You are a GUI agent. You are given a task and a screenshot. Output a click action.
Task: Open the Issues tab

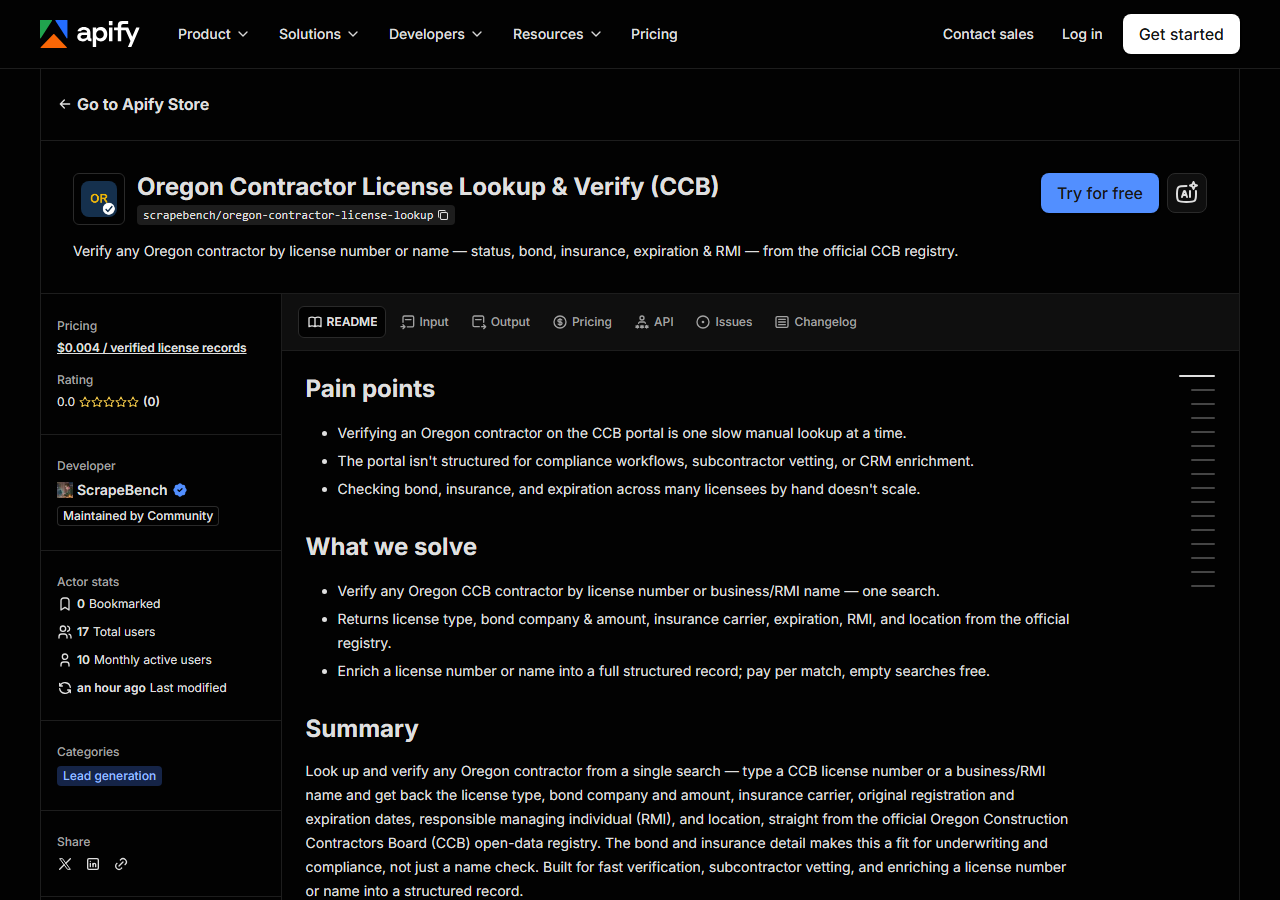pos(724,322)
